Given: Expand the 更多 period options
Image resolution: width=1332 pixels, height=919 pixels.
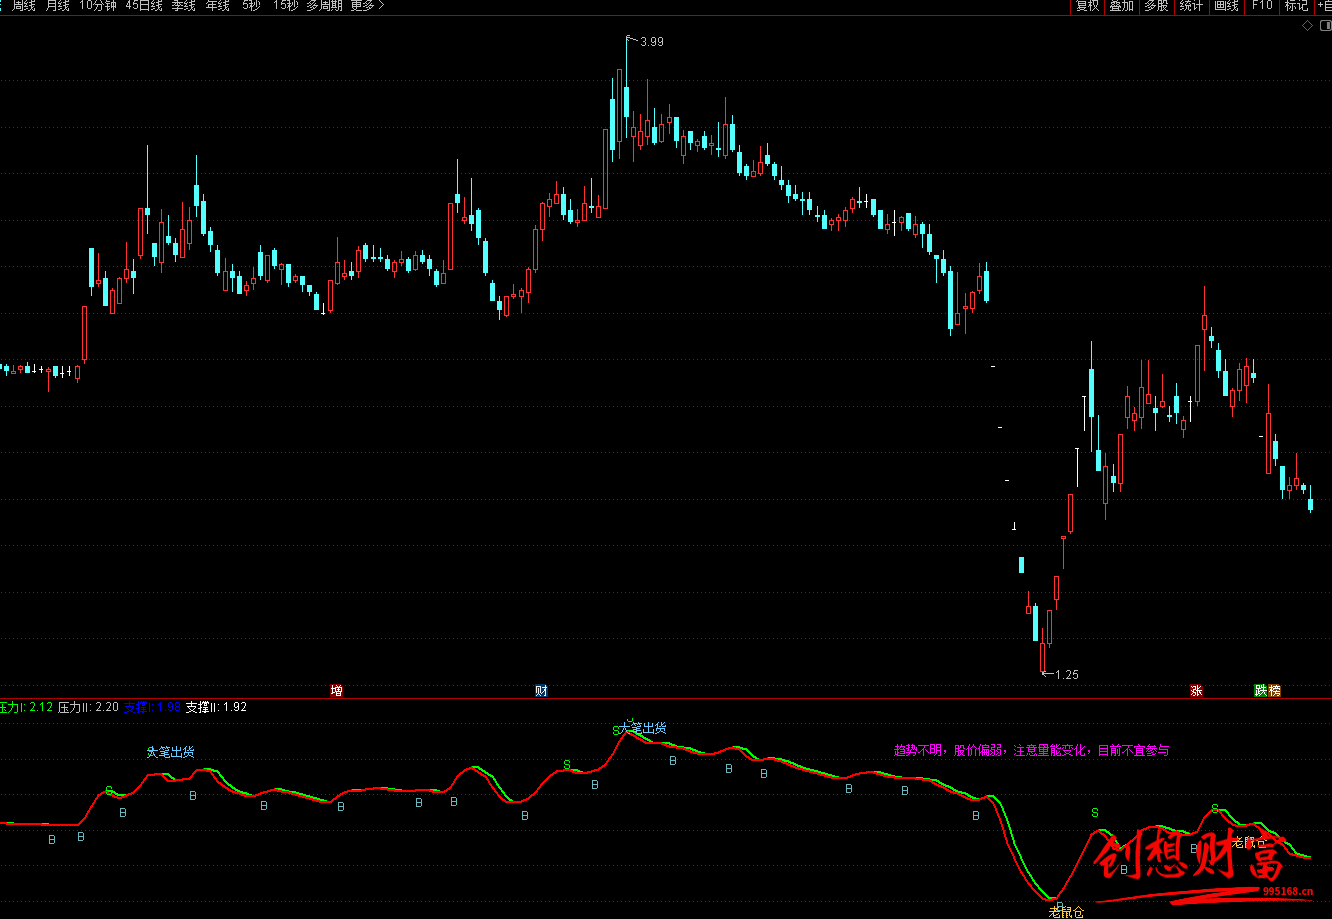Looking at the screenshot, I should point(367,6).
